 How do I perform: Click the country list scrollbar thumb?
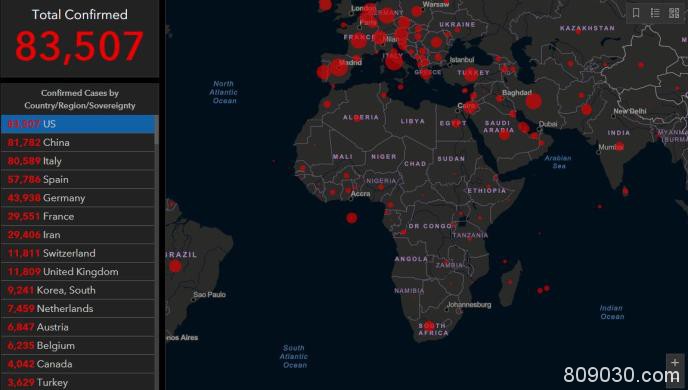(x=157, y=130)
